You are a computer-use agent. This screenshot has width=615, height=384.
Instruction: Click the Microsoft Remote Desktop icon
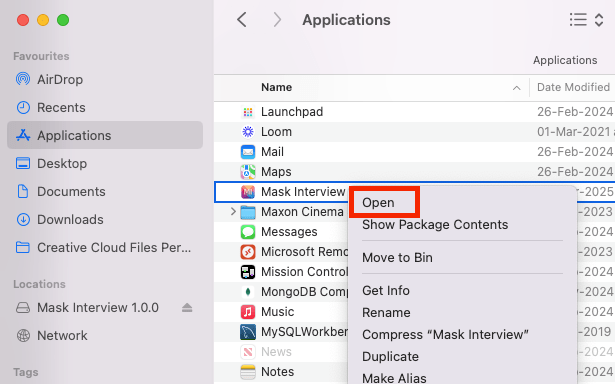click(x=248, y=252)
